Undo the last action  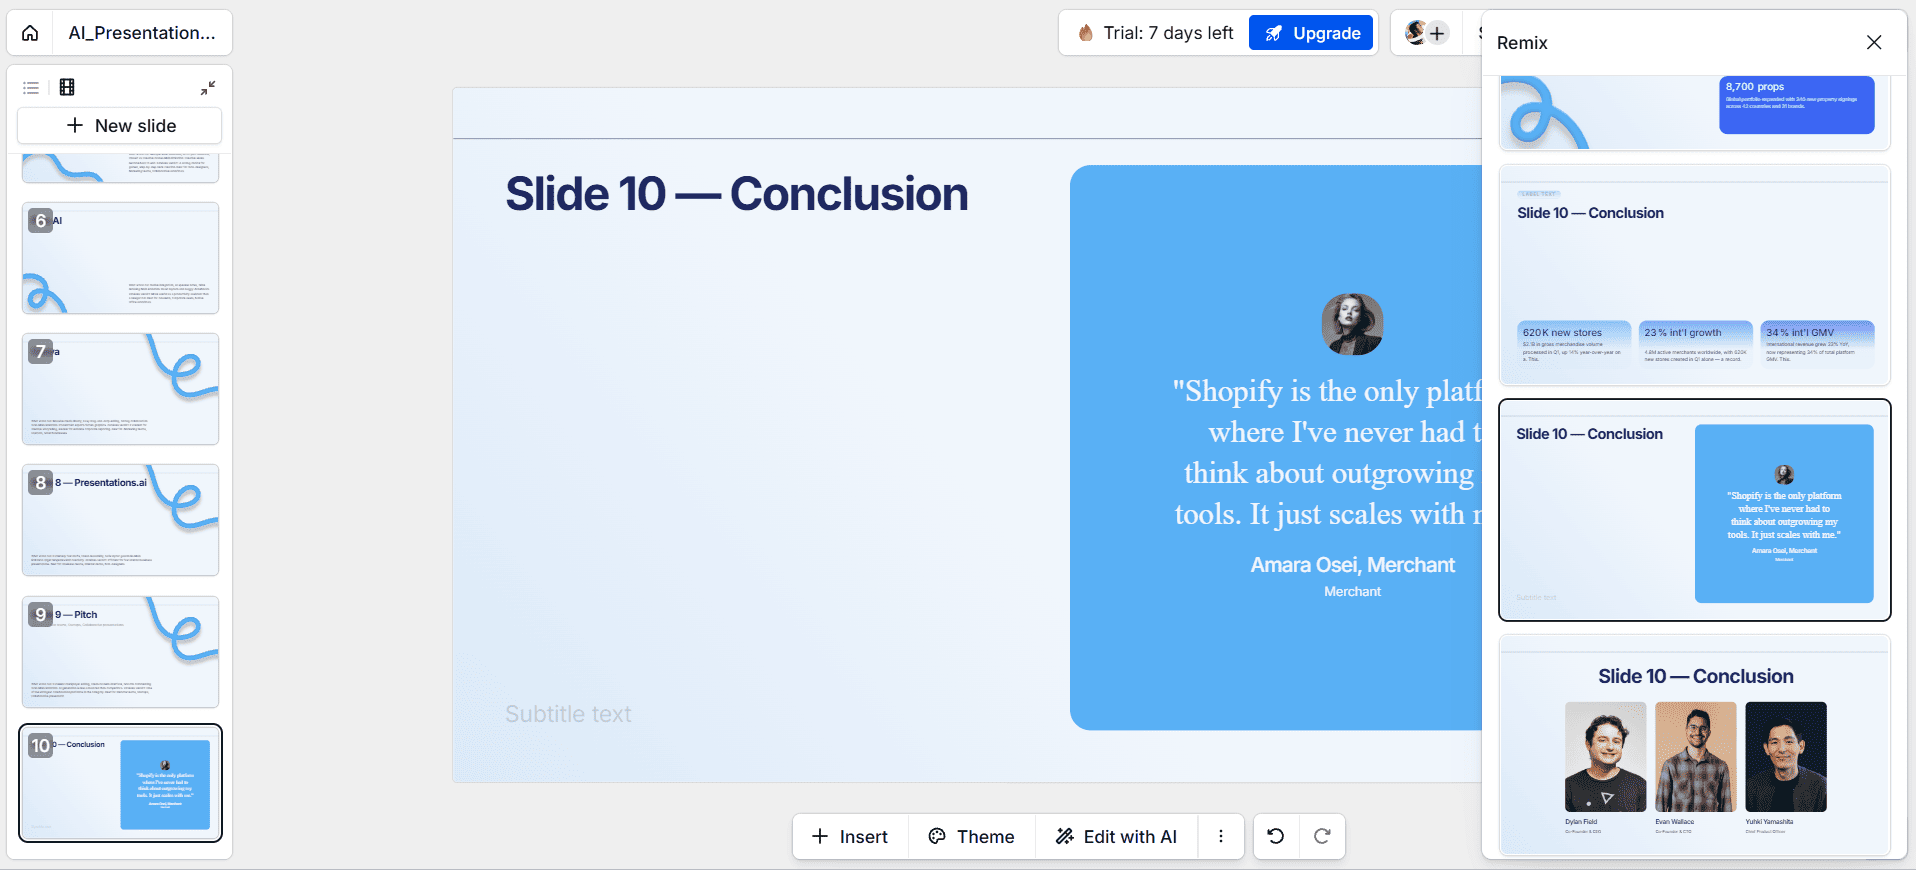[1276, 837]
